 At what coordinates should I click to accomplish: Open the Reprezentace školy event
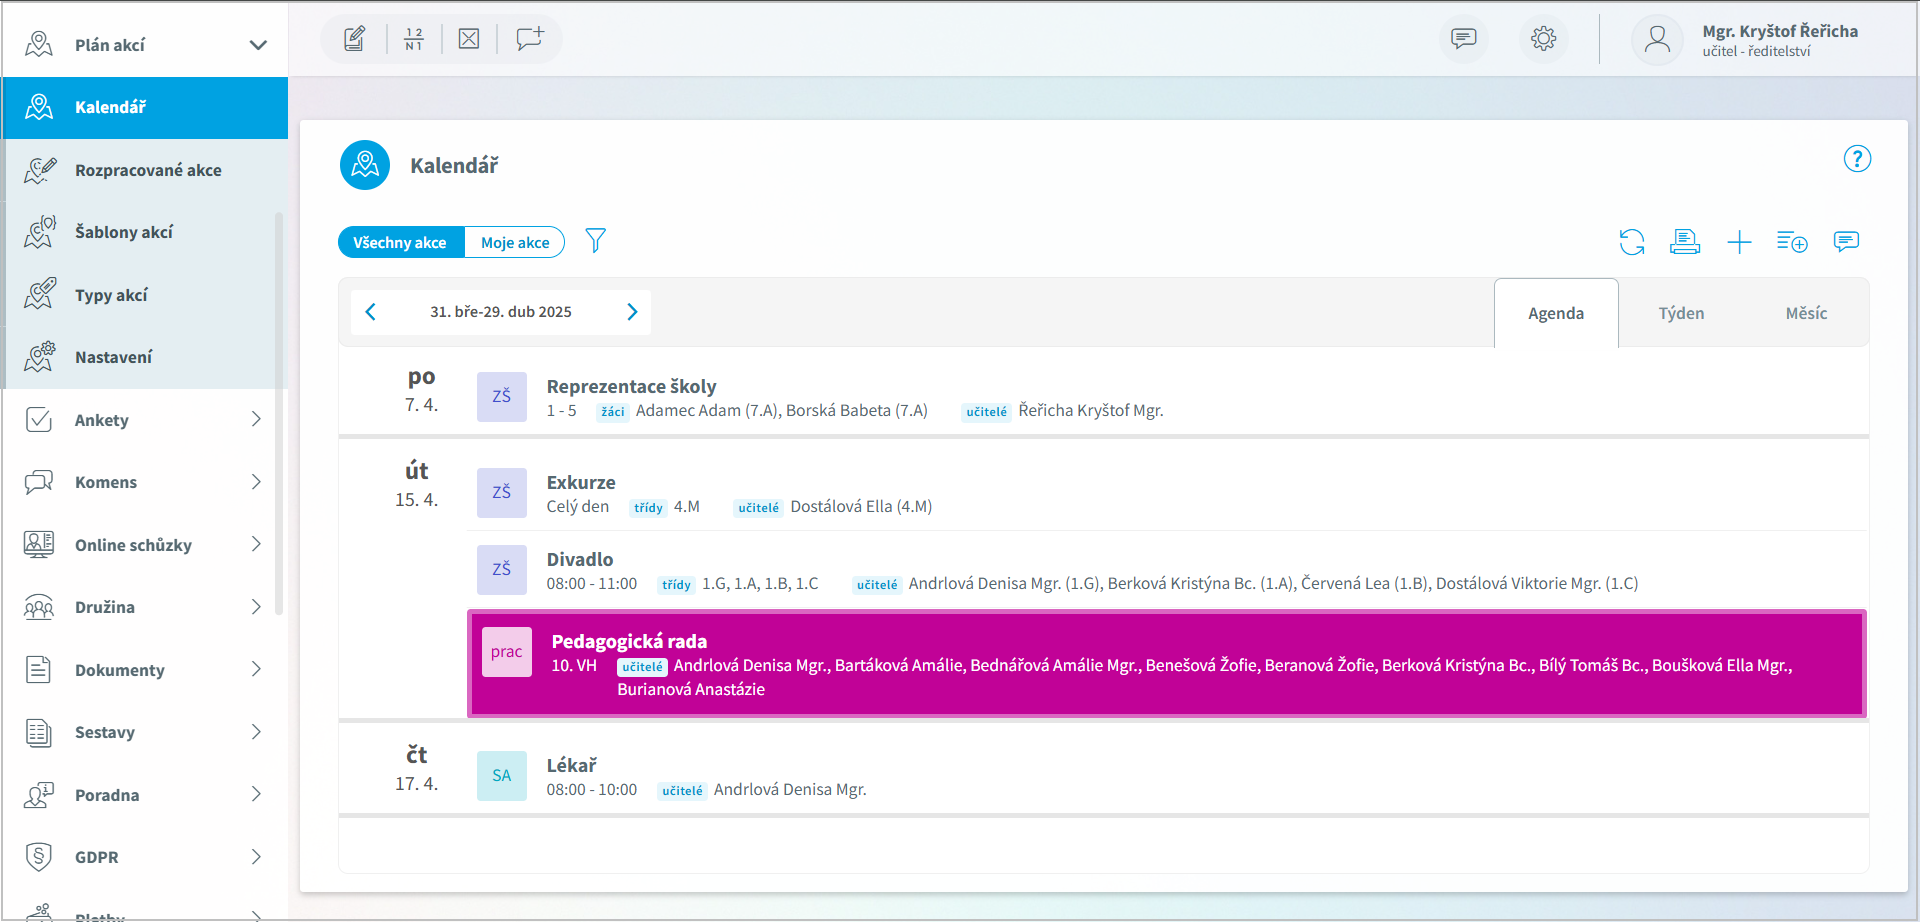(1167, 397)
